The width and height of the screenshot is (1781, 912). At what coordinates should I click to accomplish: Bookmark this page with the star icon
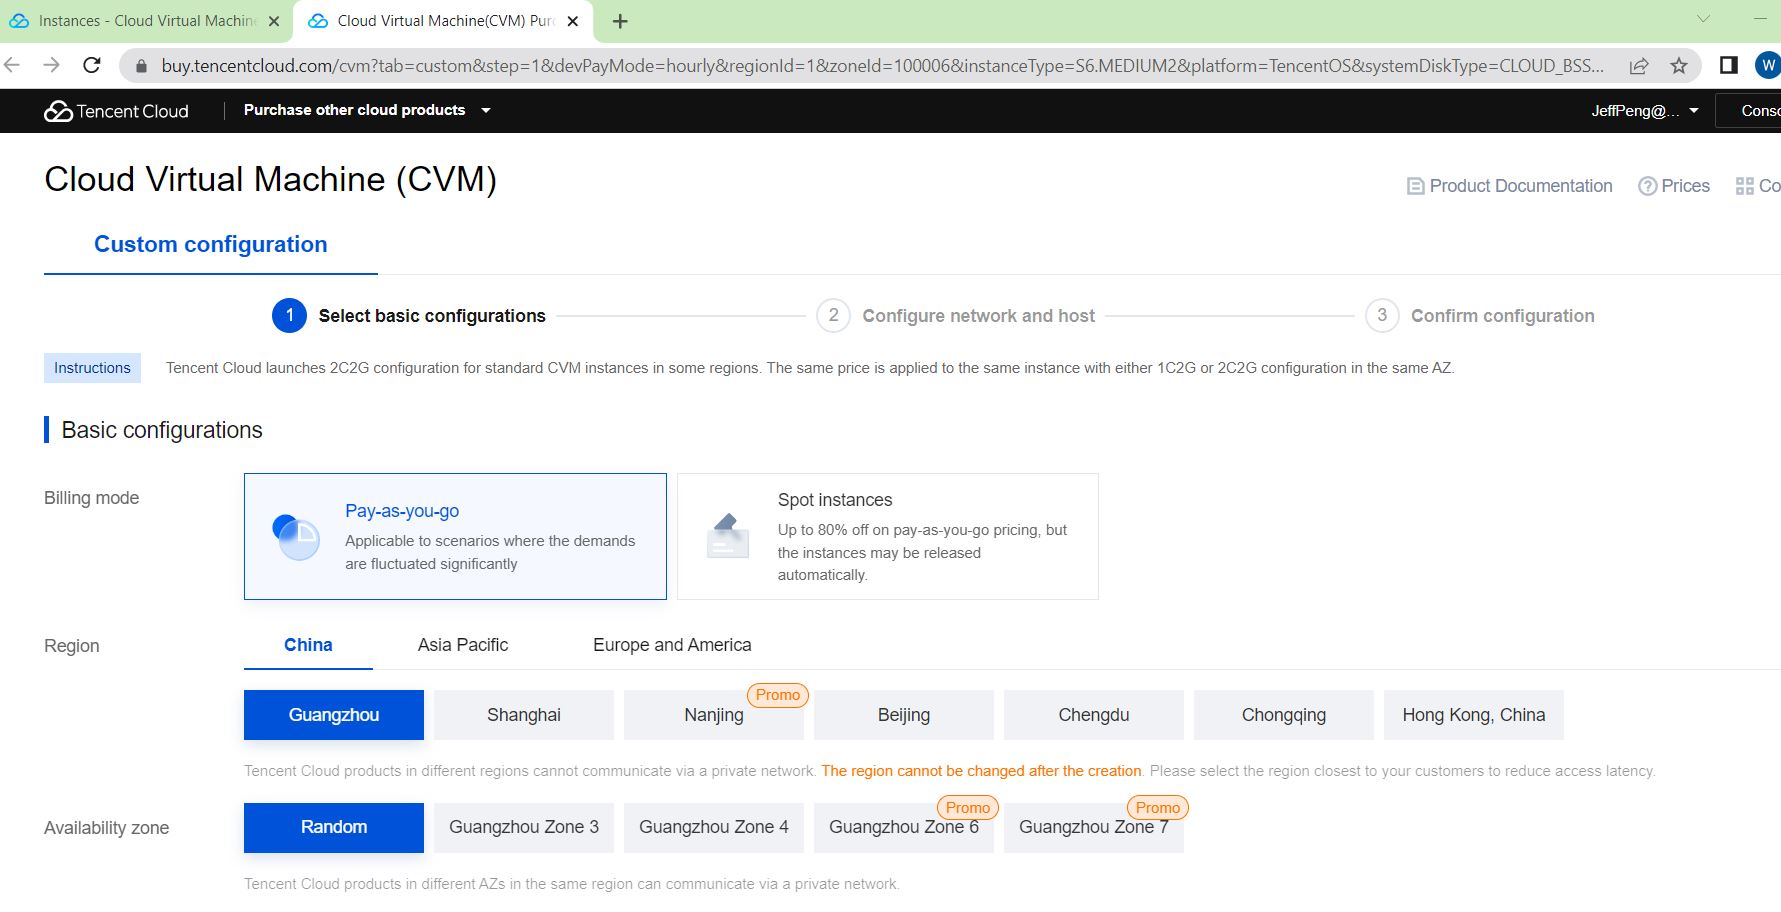1679,66
